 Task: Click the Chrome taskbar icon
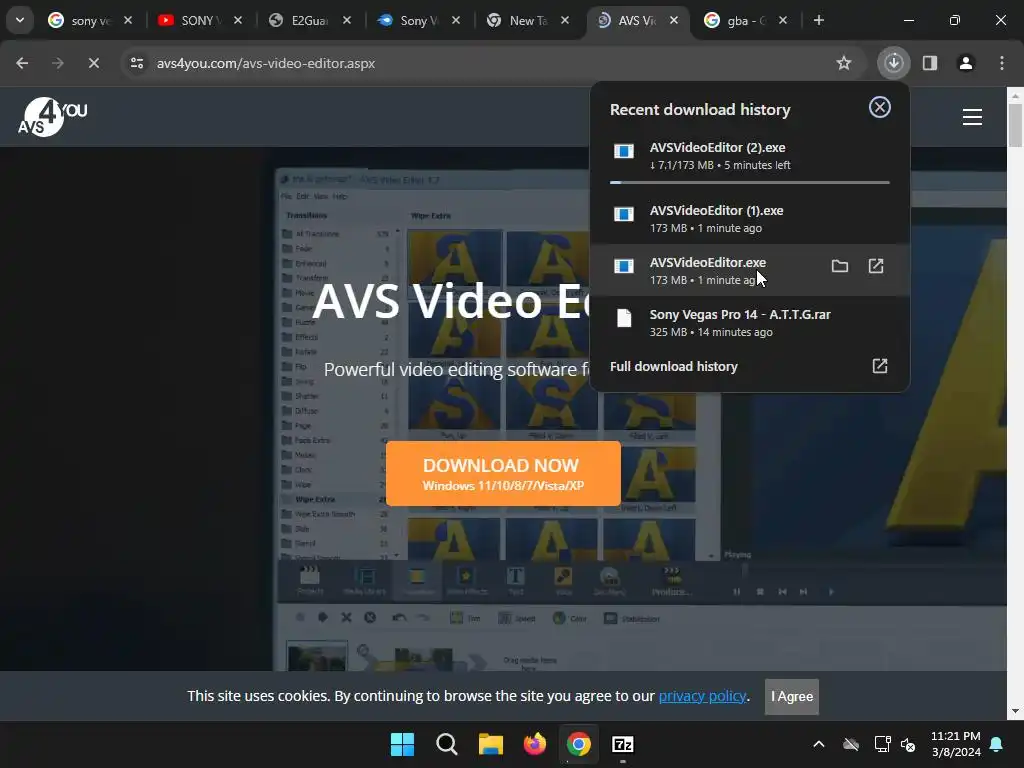click(579, 744)
